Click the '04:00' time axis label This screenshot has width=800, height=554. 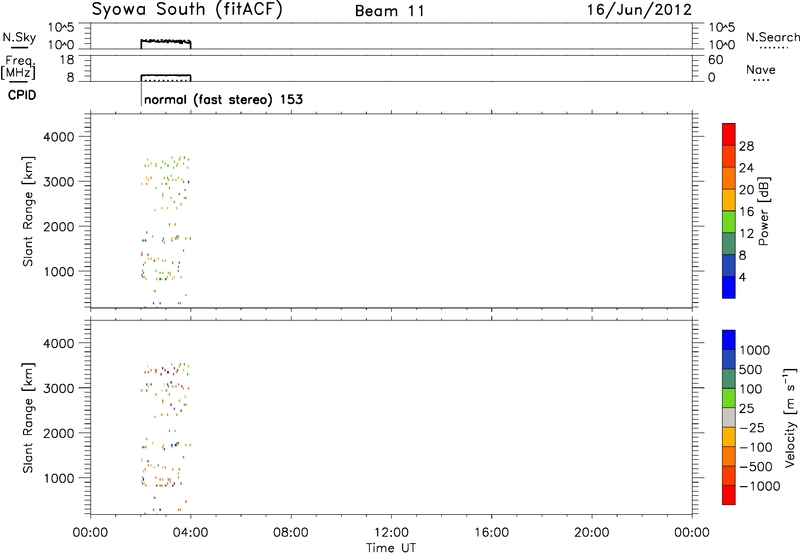coord(190,533)
